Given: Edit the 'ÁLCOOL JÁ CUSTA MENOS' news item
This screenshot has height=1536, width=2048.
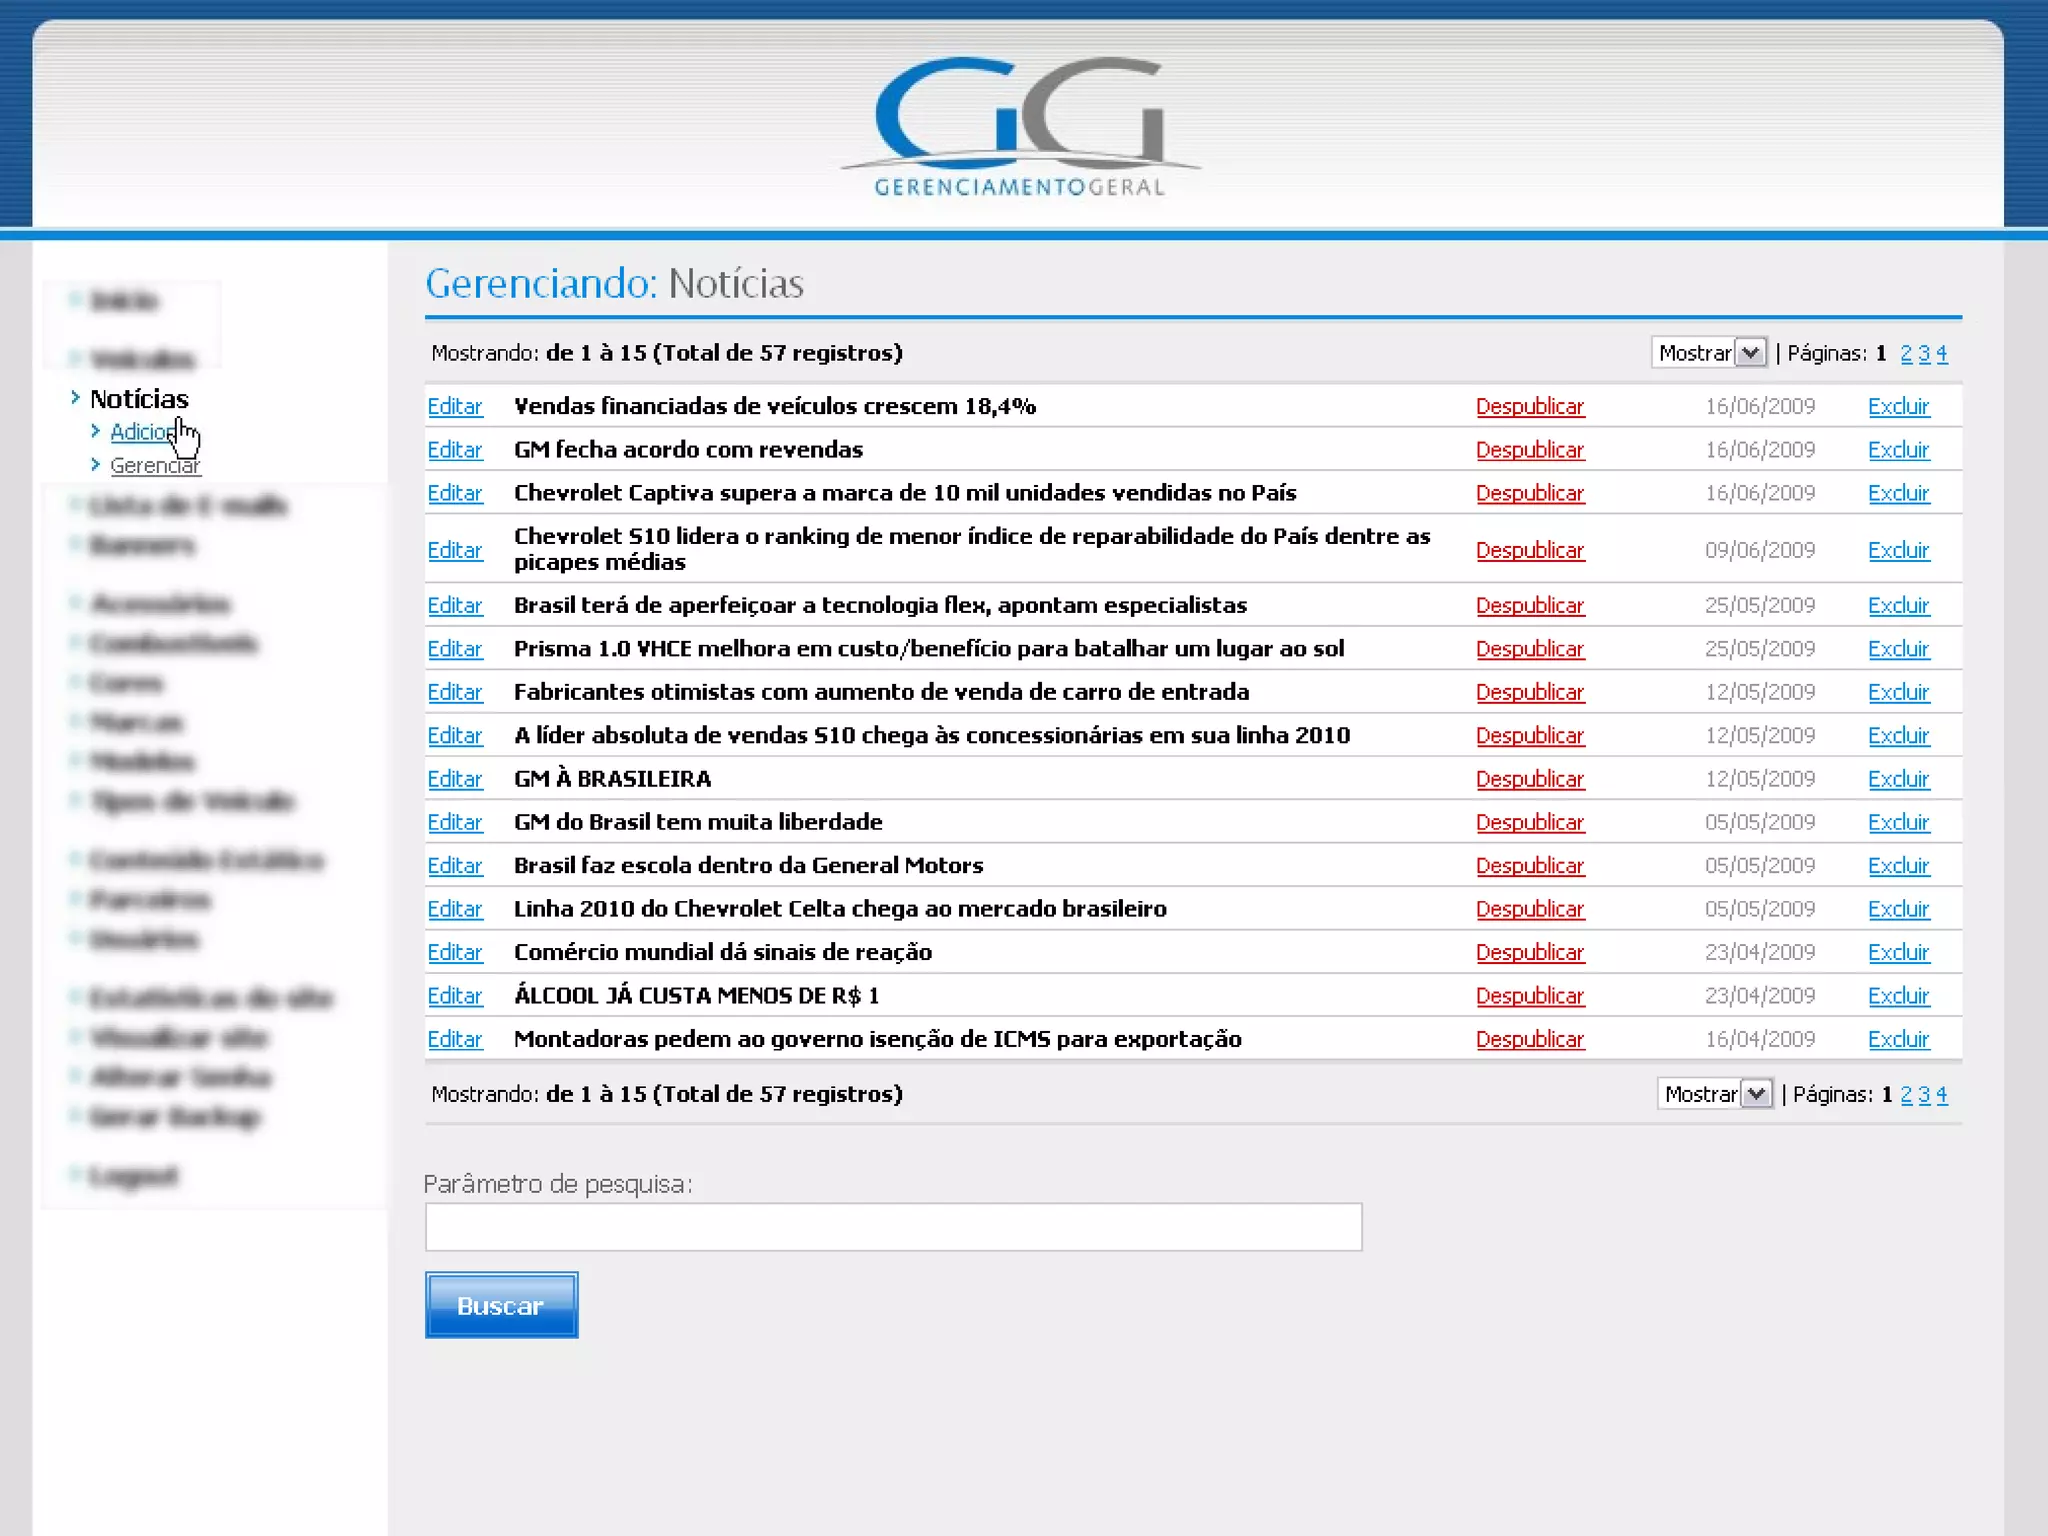Looking at the screenshot, I should 455,996.
